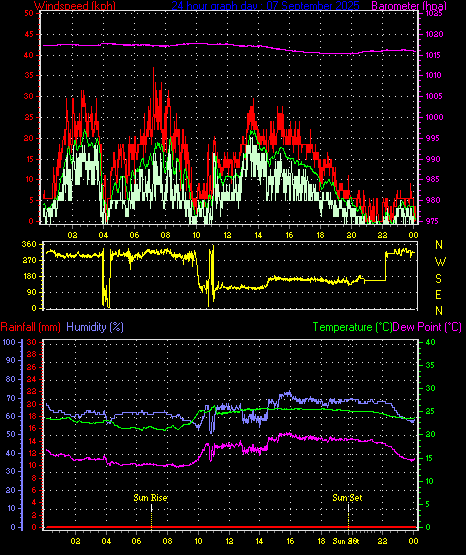Viewport: 466px width, 555px height.
Task: Click the blue 90 humidity axis value
Action: [x=11, y=360]
